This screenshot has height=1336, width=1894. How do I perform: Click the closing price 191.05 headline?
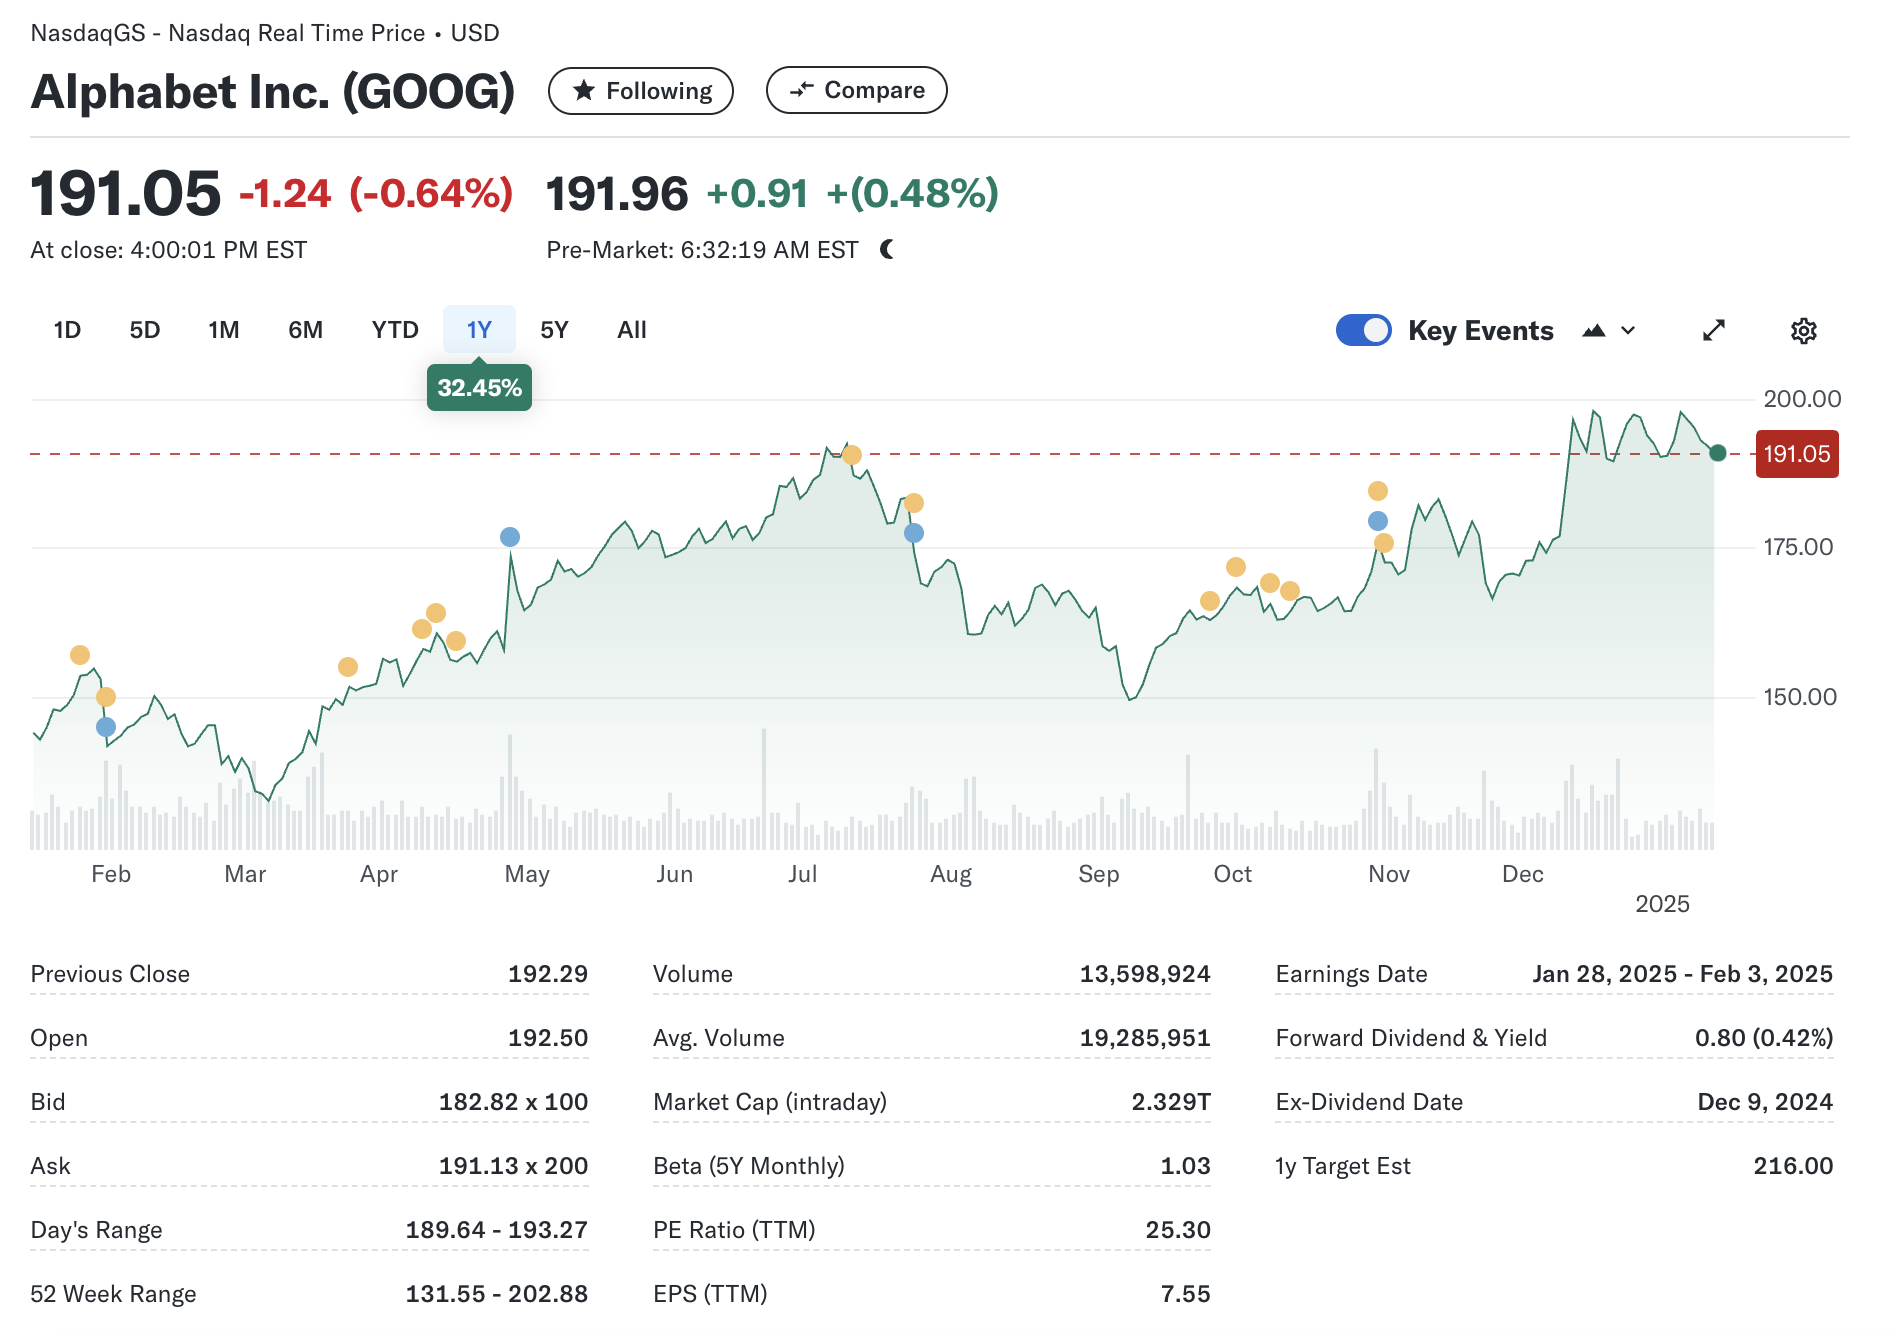[125, 194]
